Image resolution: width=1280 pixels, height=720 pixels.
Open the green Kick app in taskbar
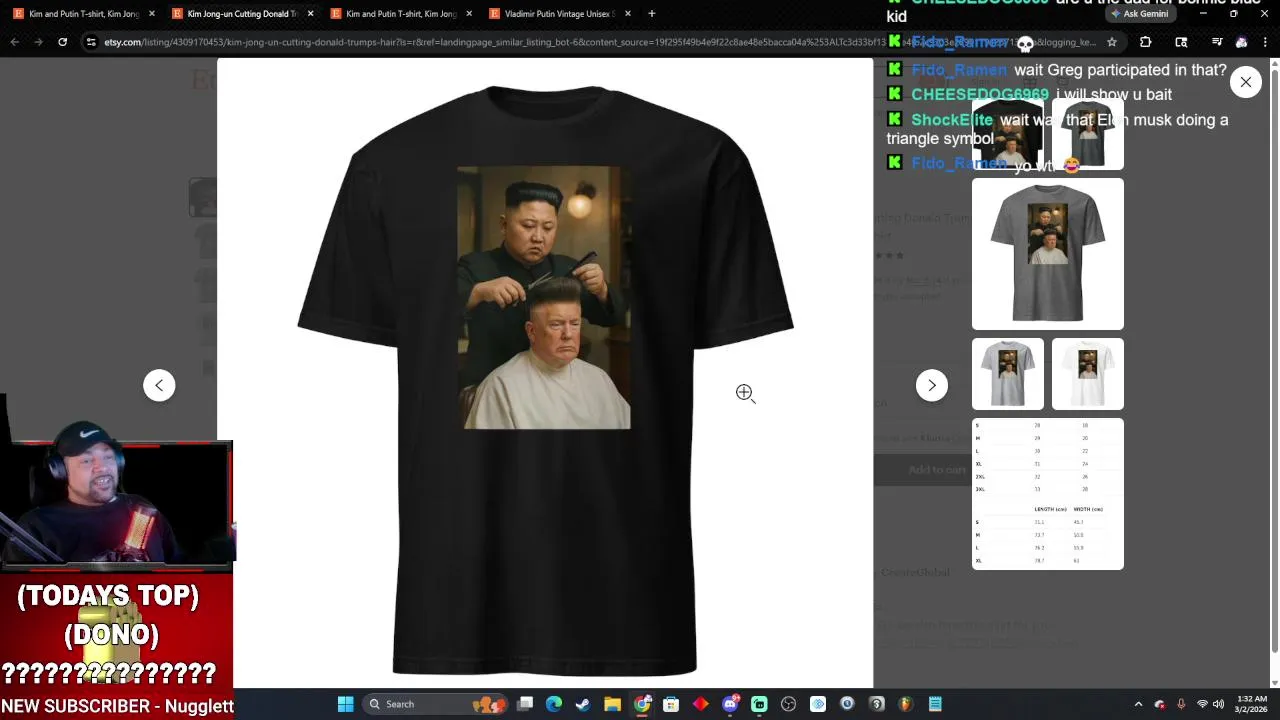tap(759, 704)
